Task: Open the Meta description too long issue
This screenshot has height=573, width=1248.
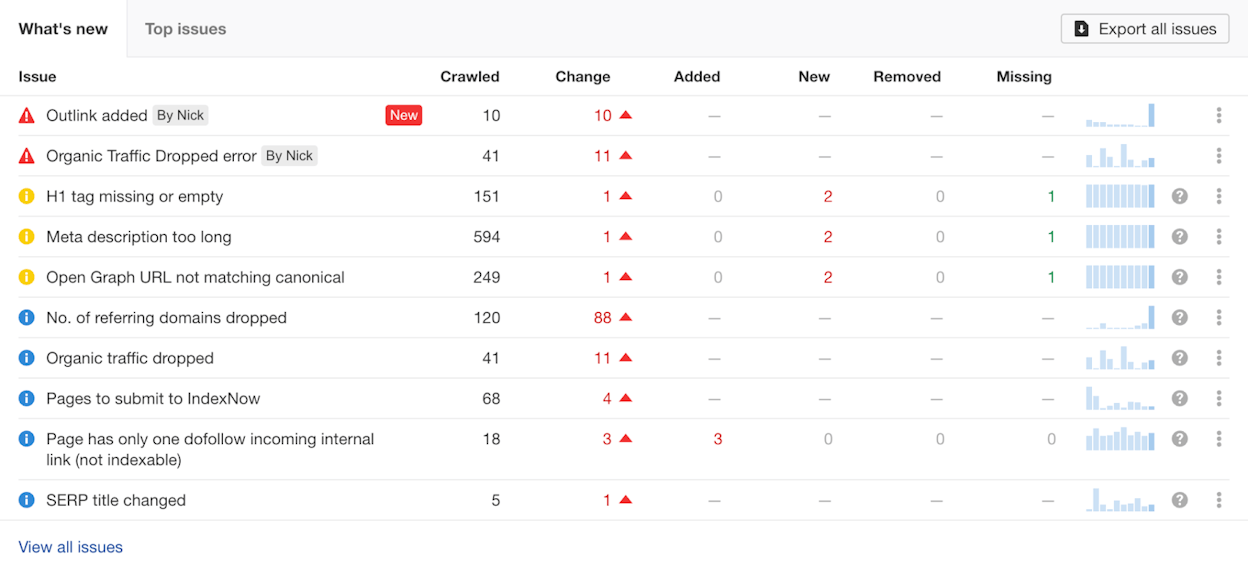Action: pyautogui.click(x=139, y=237)
